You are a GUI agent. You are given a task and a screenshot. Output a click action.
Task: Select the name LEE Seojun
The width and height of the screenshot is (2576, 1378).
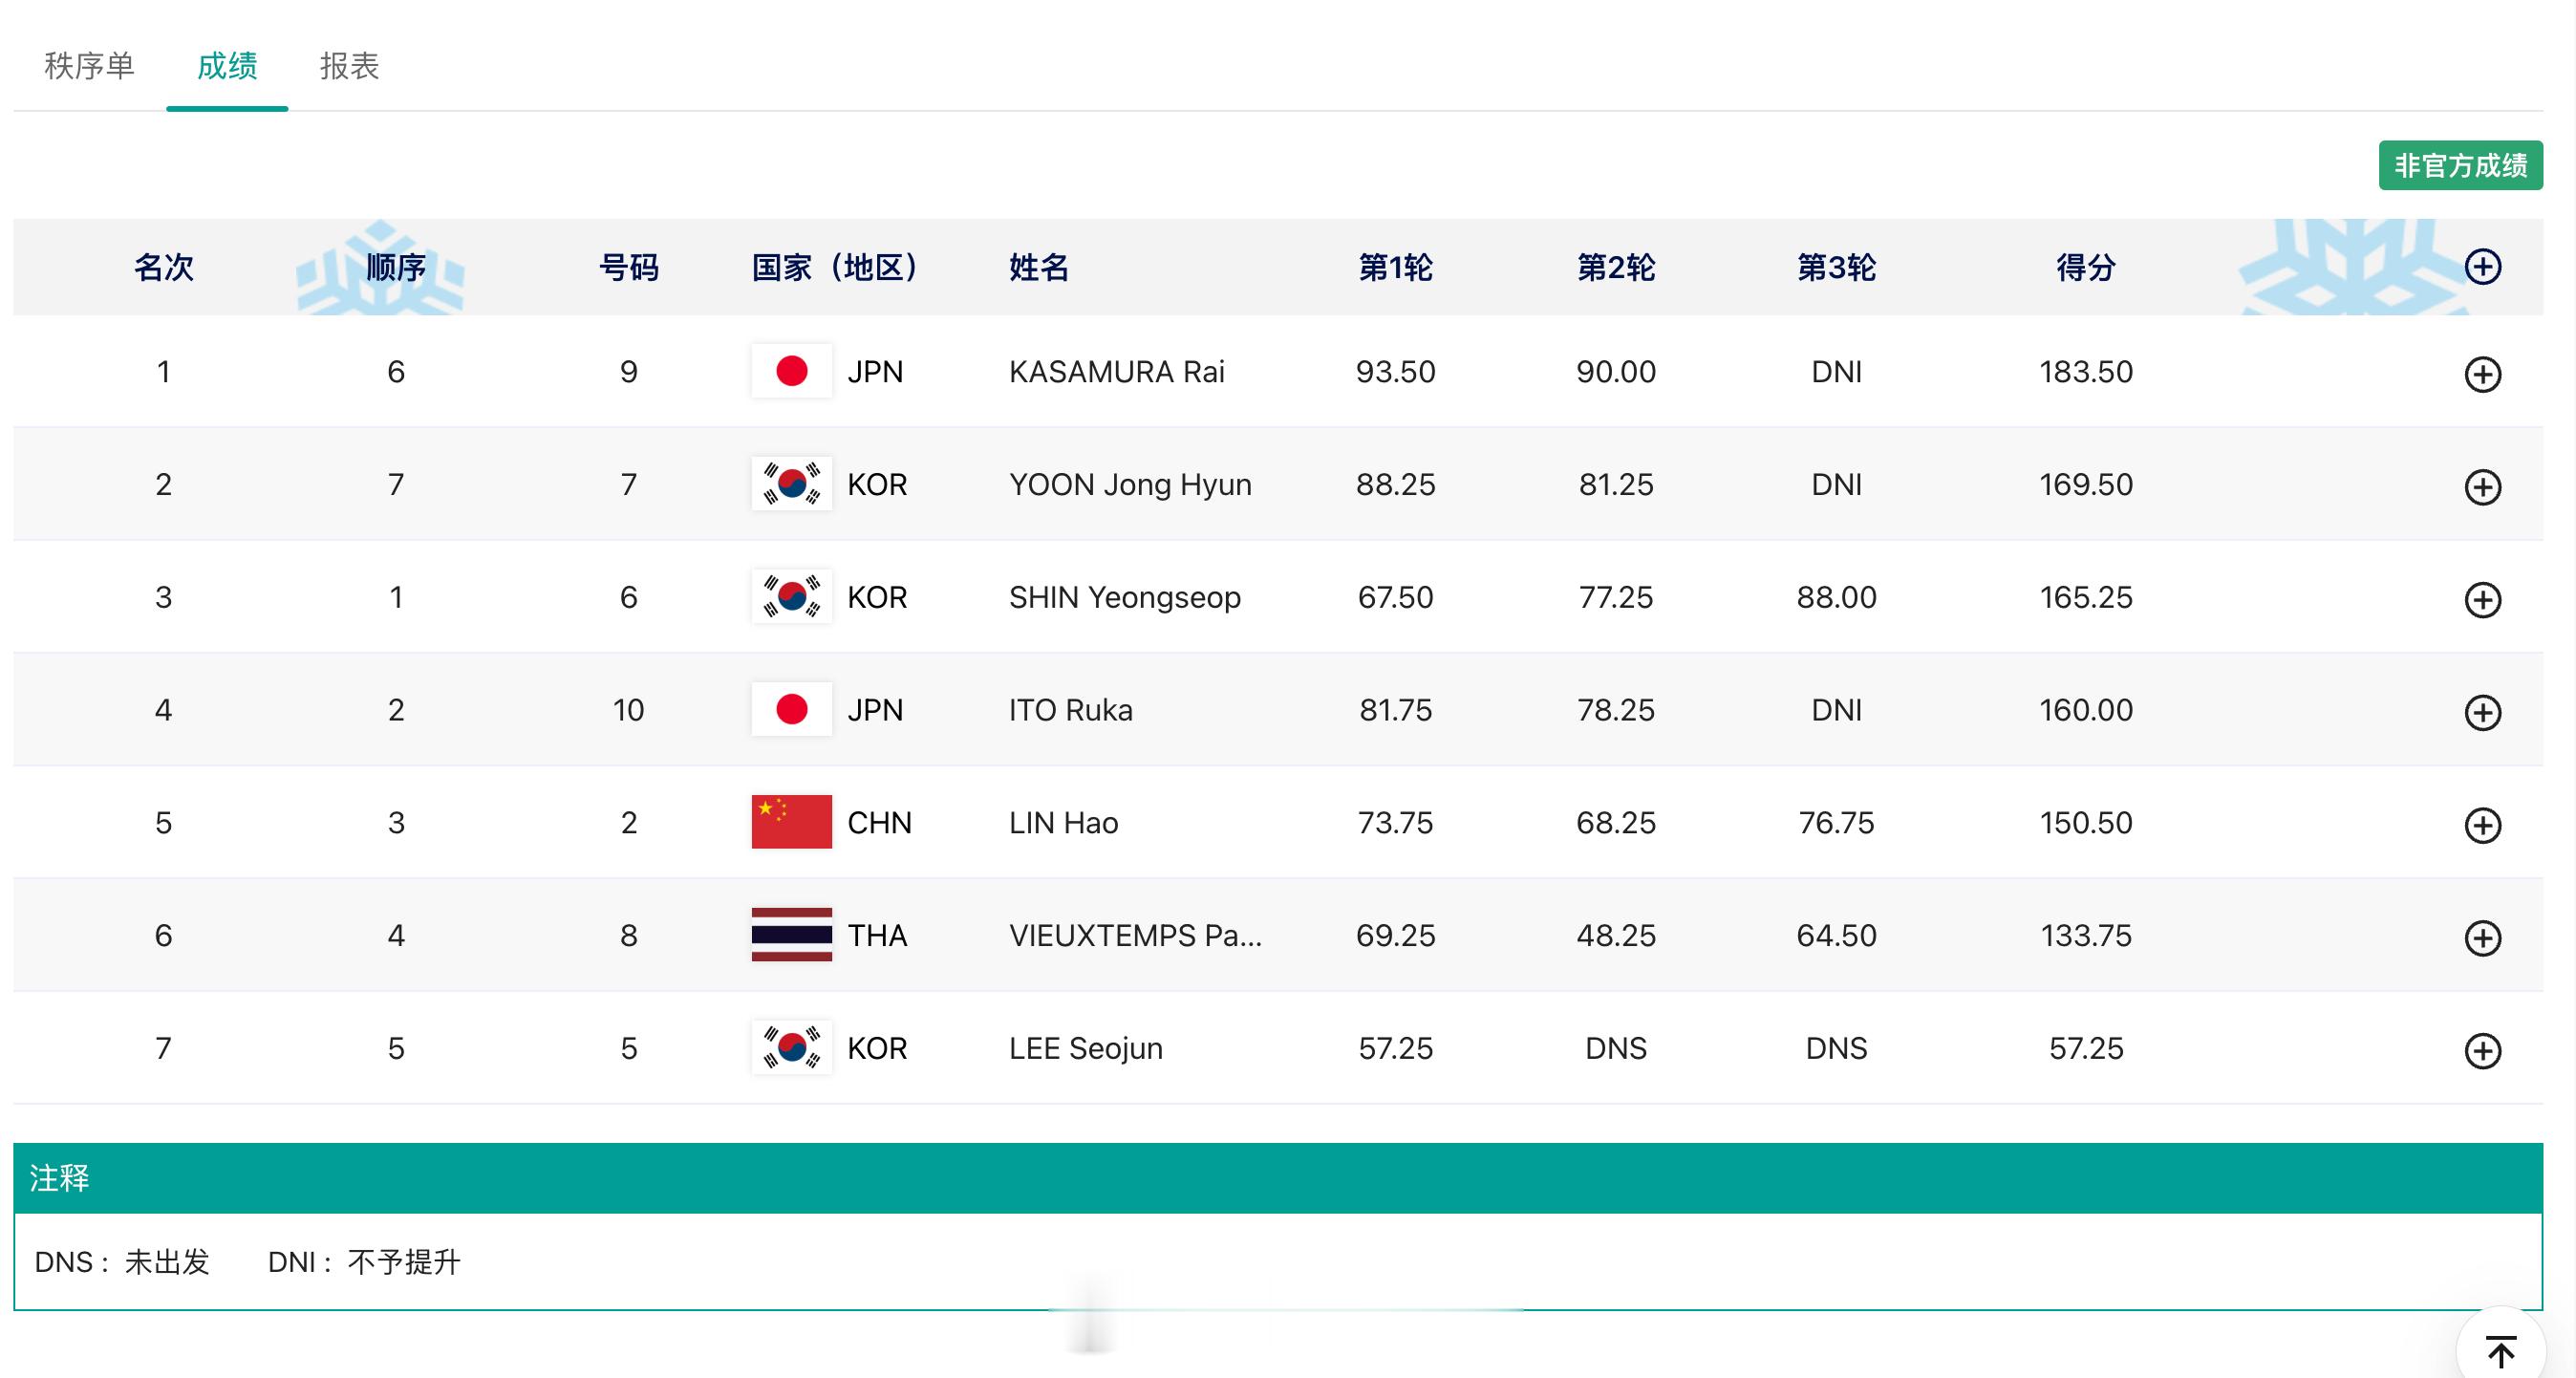point(1086,1049)
